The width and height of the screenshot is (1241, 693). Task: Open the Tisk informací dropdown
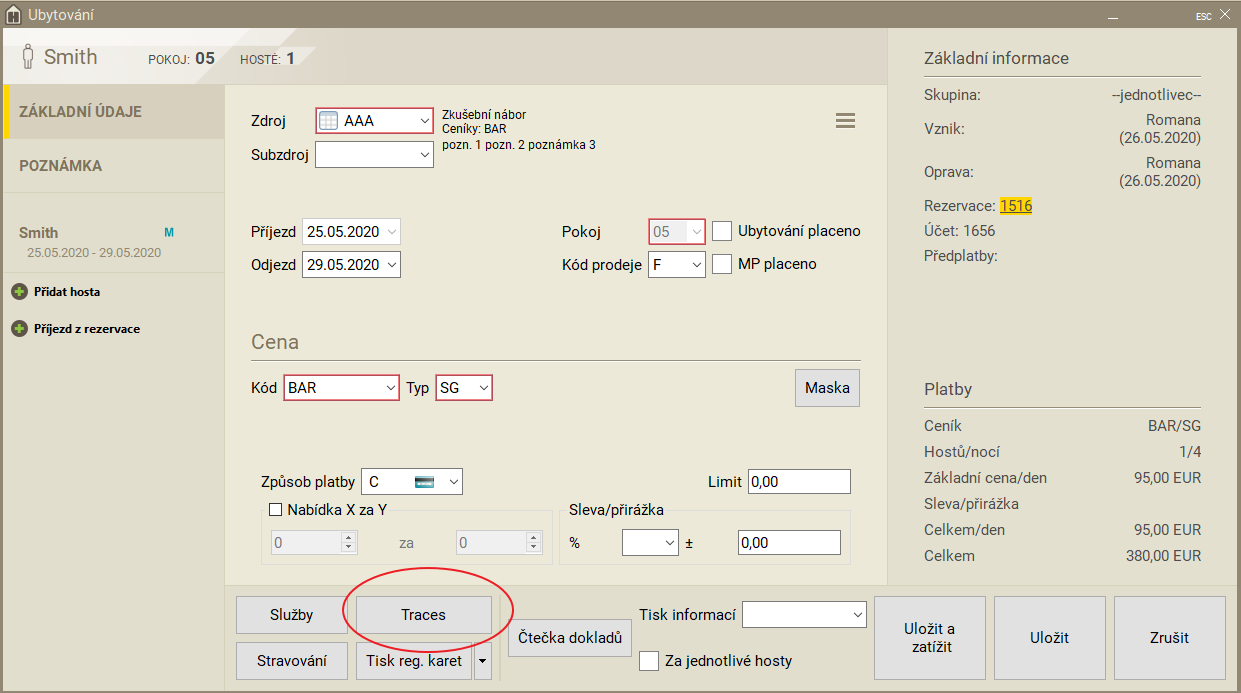[804, 614]
